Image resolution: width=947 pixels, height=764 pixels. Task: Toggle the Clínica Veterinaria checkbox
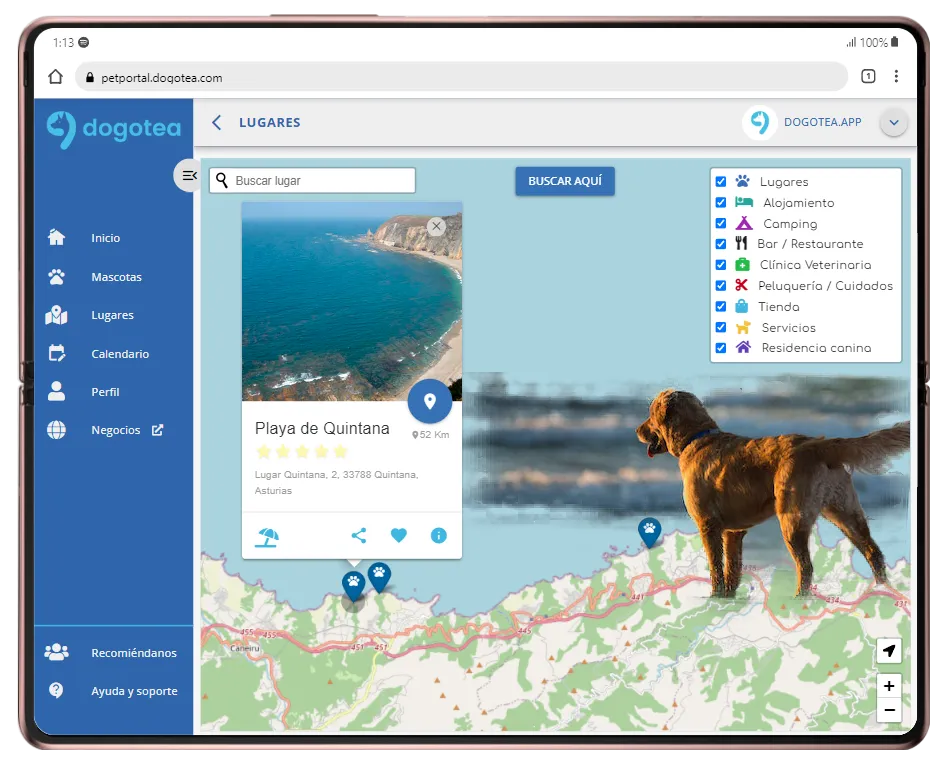[720, 265]
